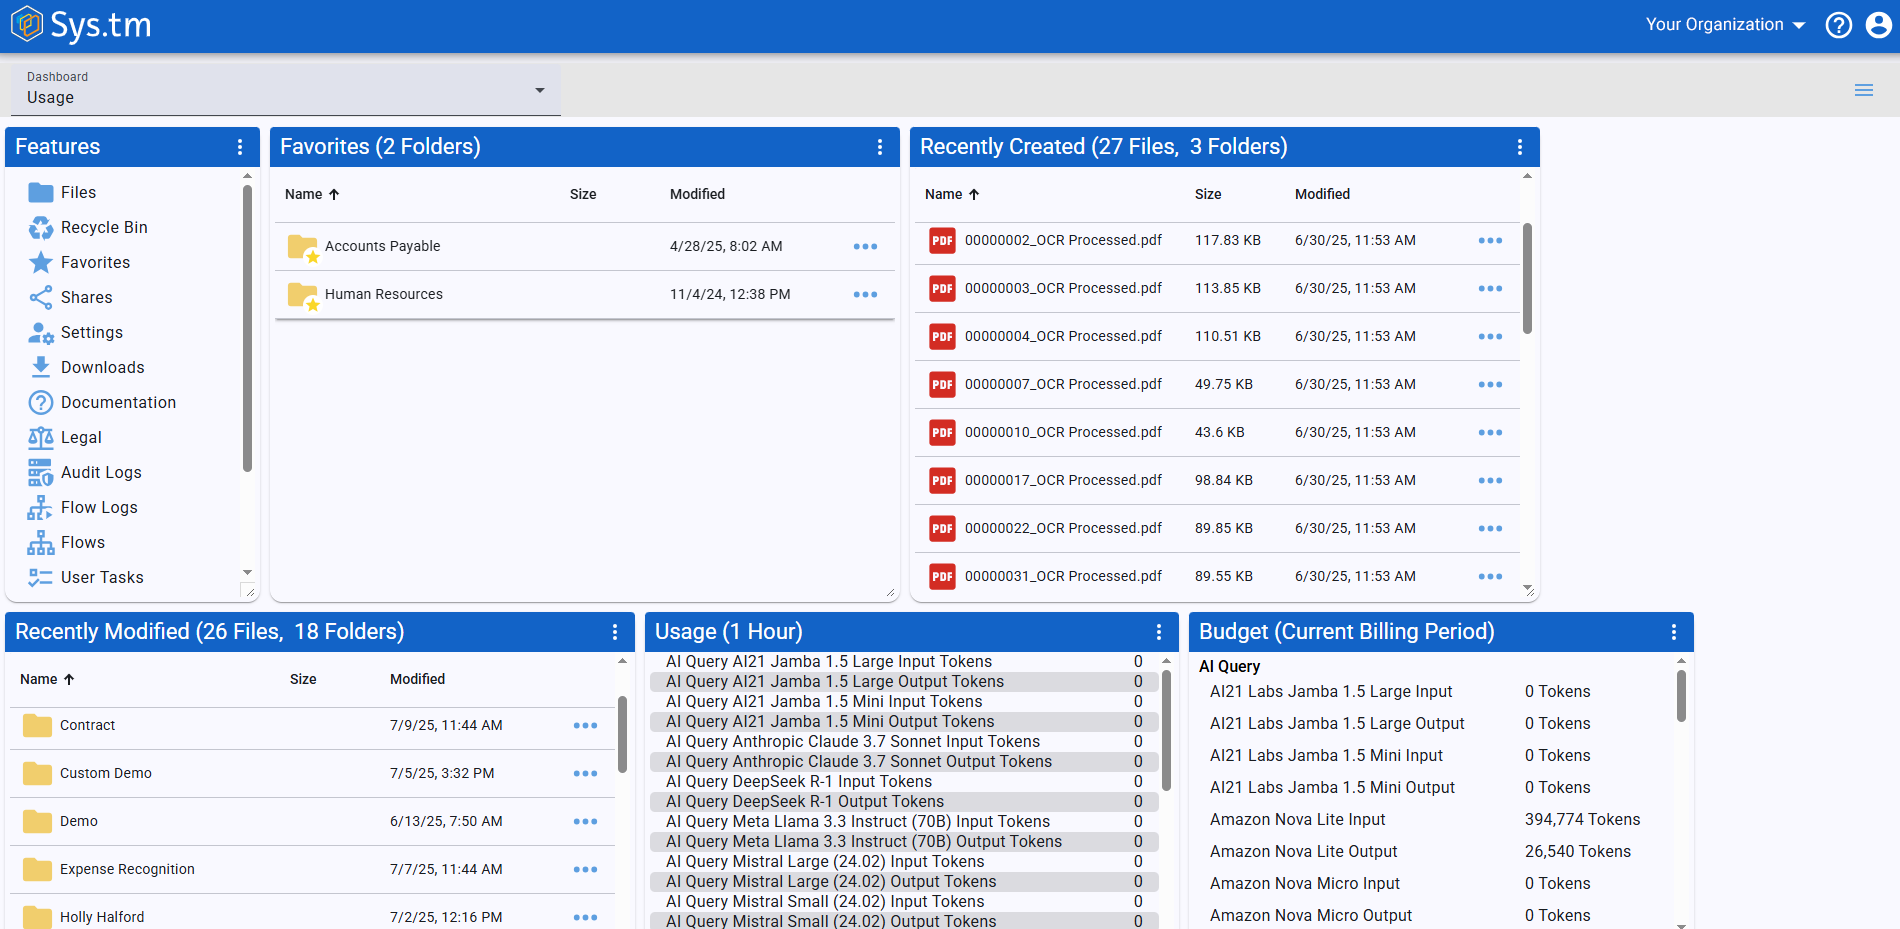The image size is (1900, 929).
Task: Open Recently Created panel kebab menu
Action: tap(1520, 147)
